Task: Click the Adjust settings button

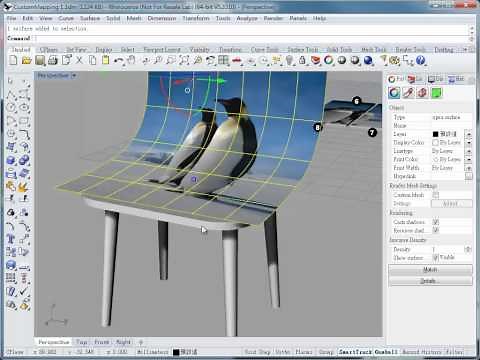Action: (x=452, y=203)
